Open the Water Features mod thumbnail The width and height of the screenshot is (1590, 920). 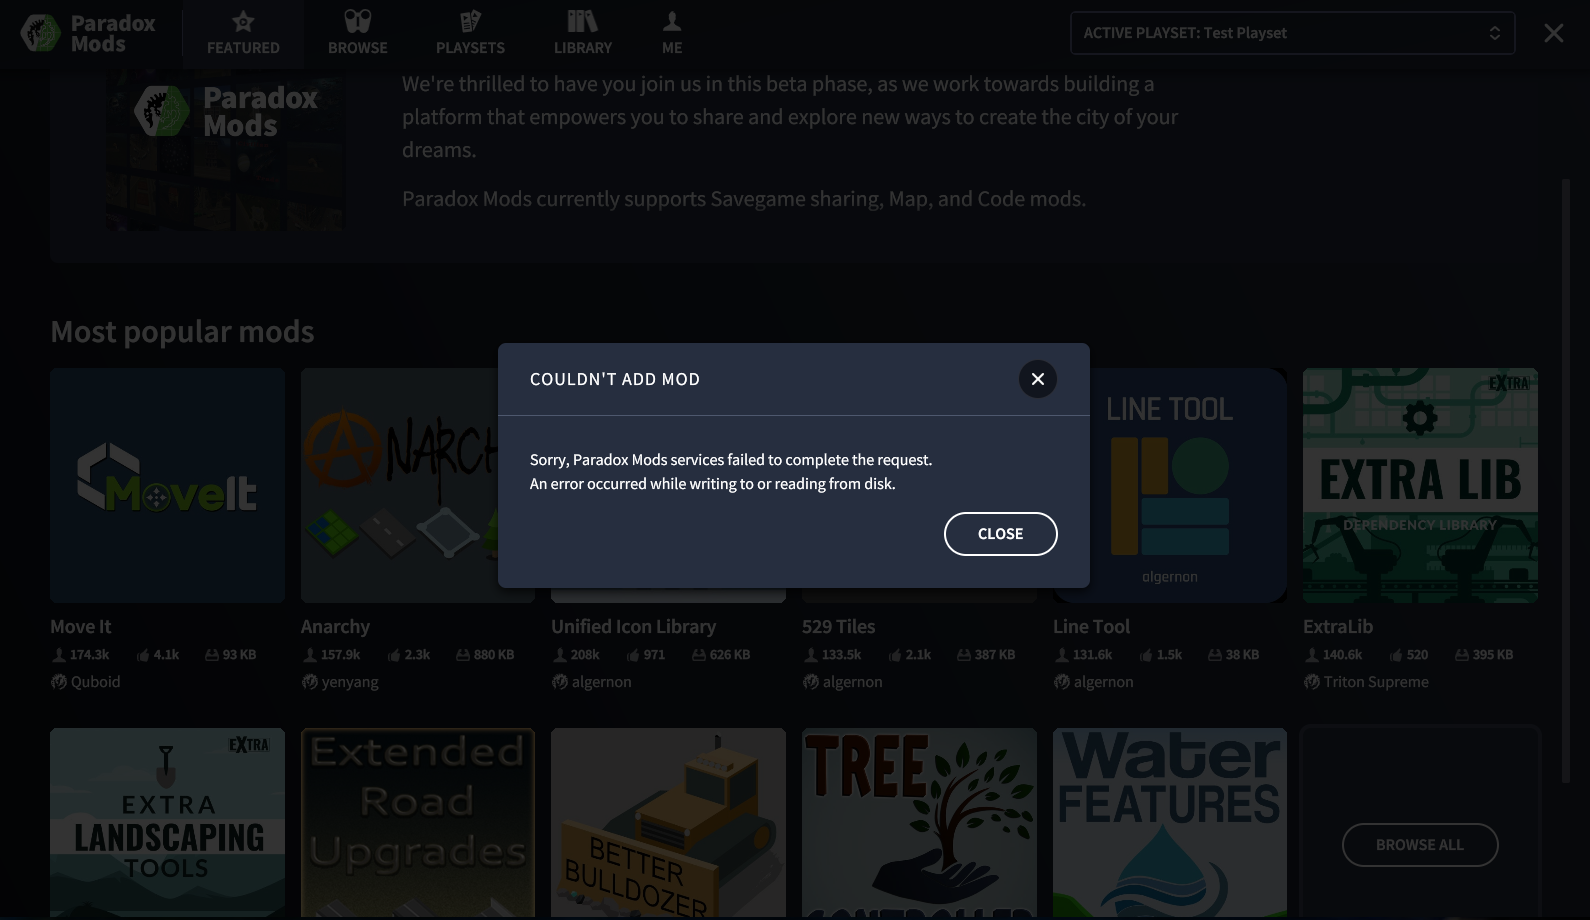[1170, 823]
